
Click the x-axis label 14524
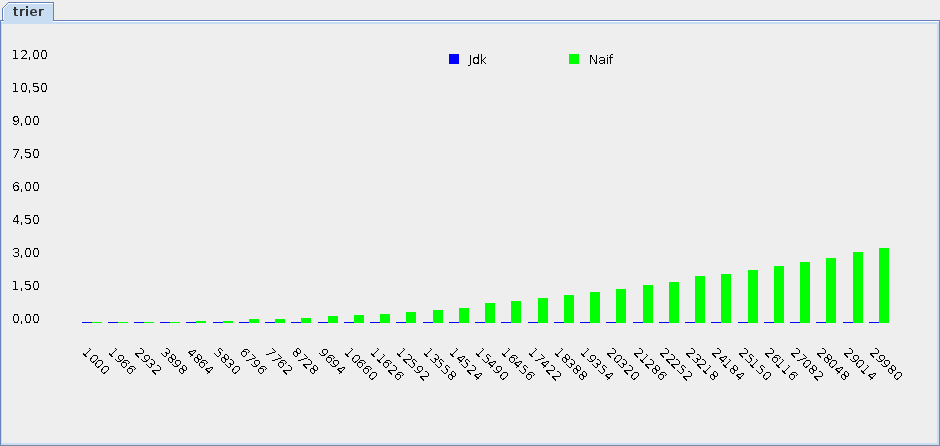(x=465, y=364)
